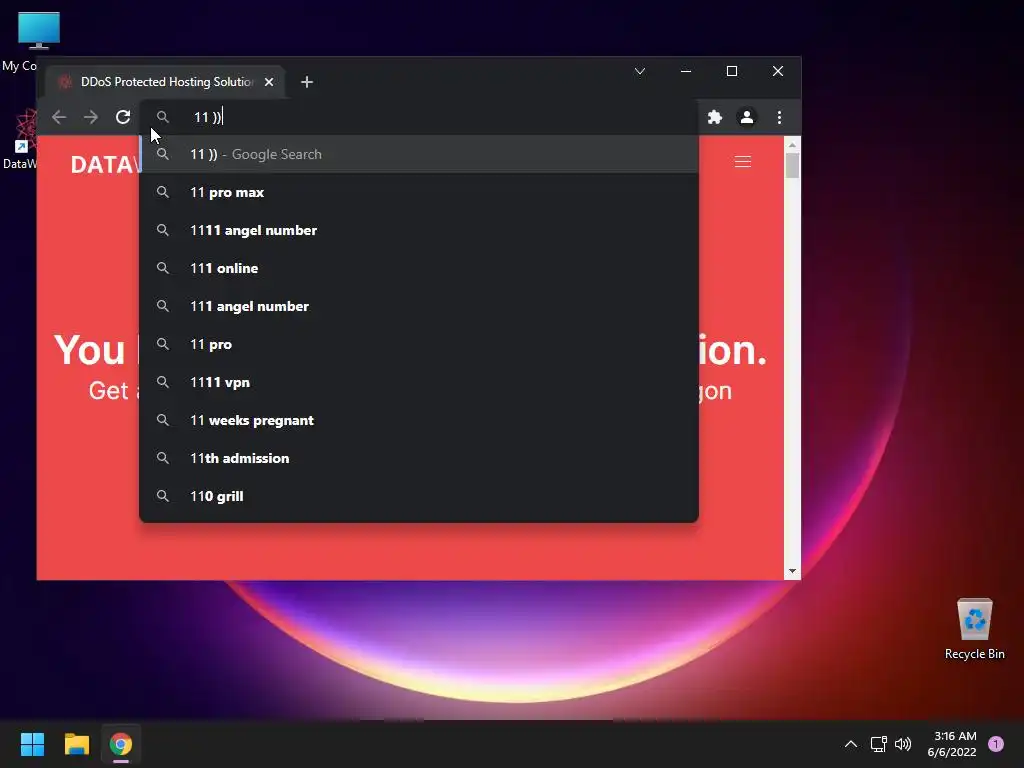Open the Chrome profile avatar icon

coord(746,117)
